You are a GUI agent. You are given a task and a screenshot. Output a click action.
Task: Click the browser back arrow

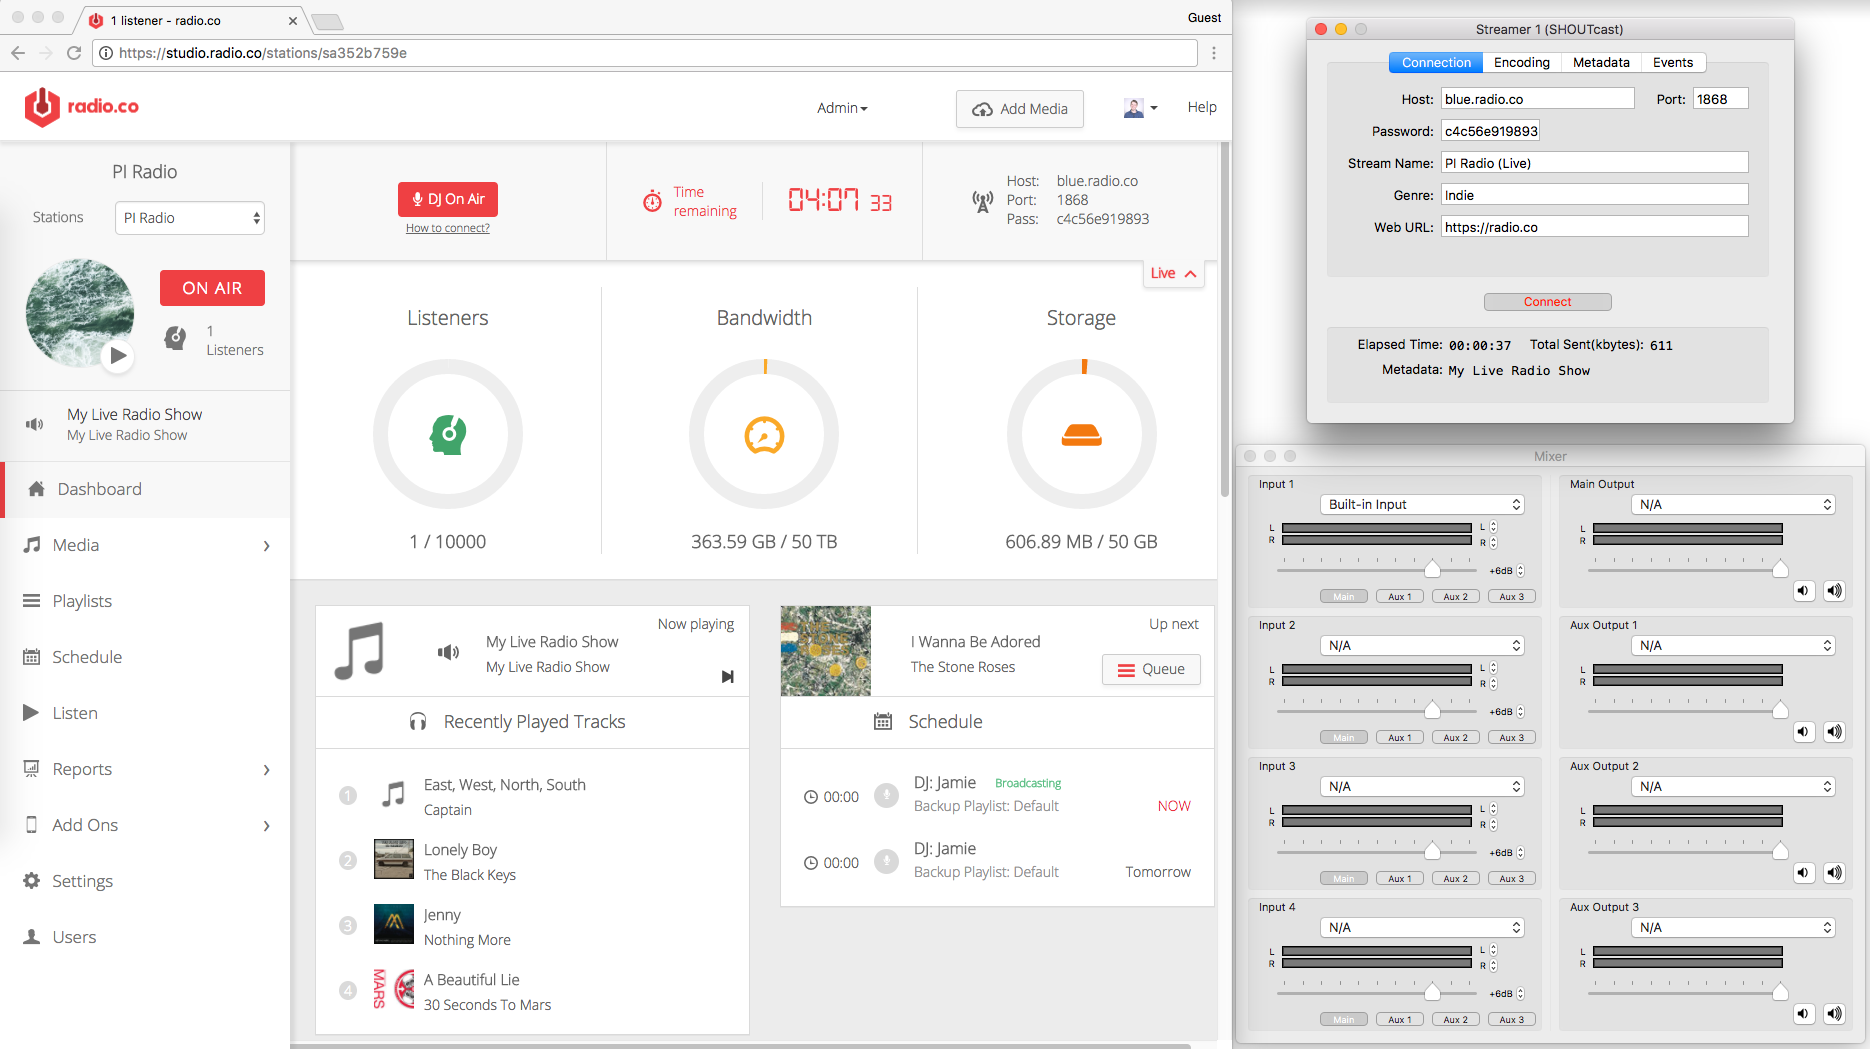pyautogui.click(x=18, y=53)
